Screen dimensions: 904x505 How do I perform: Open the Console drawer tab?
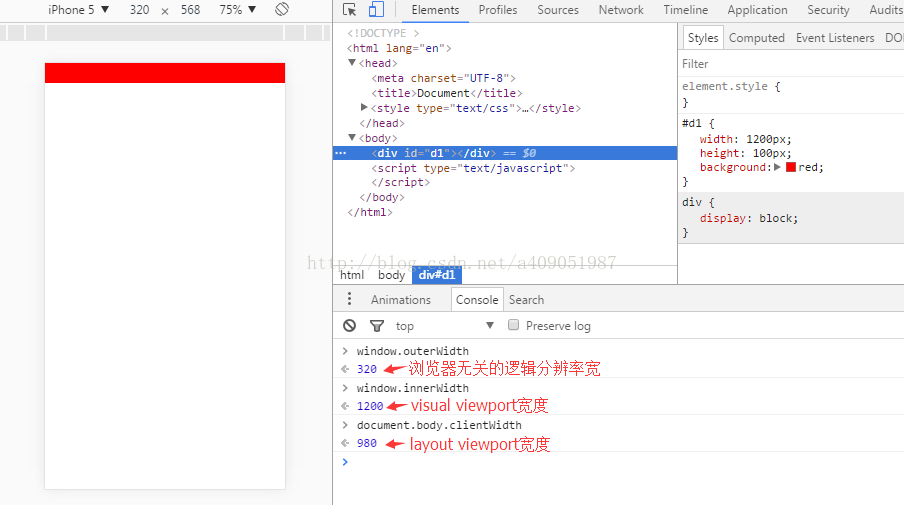(477, 300)
